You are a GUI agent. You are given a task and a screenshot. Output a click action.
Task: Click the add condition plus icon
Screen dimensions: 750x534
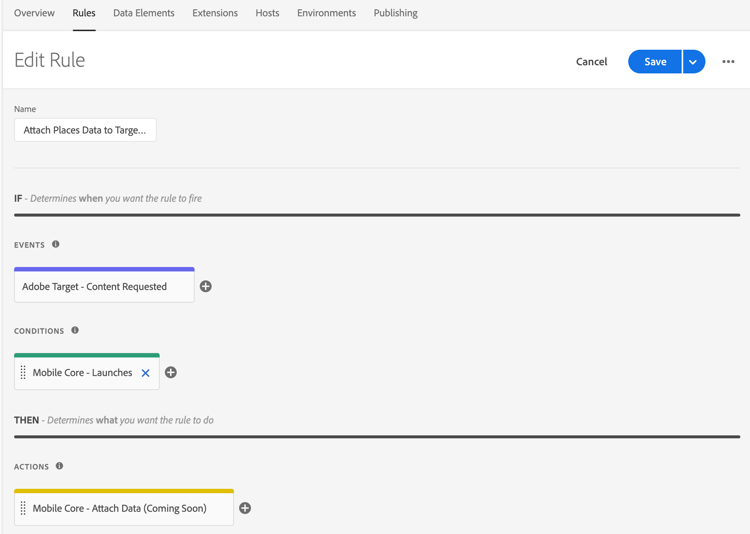click(x=171, y=373)
